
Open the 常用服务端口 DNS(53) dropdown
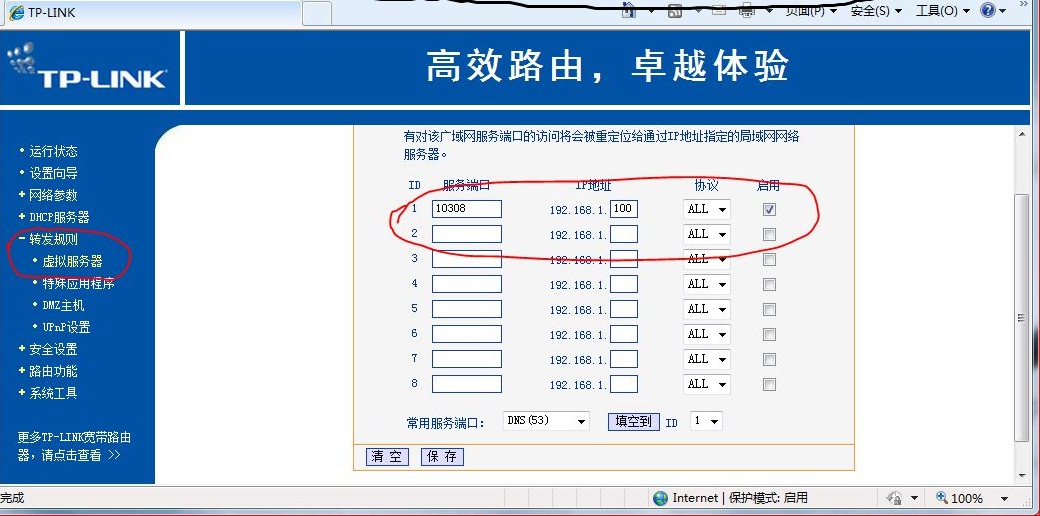546,421
